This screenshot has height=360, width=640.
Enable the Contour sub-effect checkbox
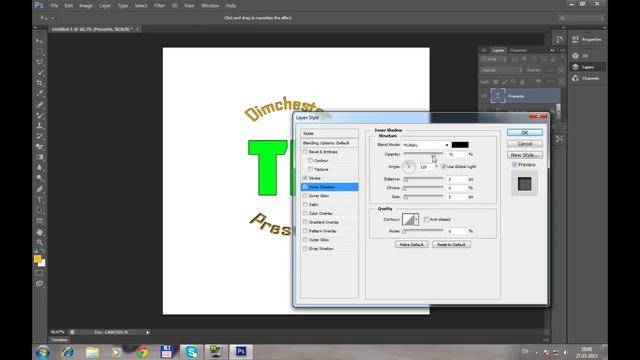coord(310,160)
